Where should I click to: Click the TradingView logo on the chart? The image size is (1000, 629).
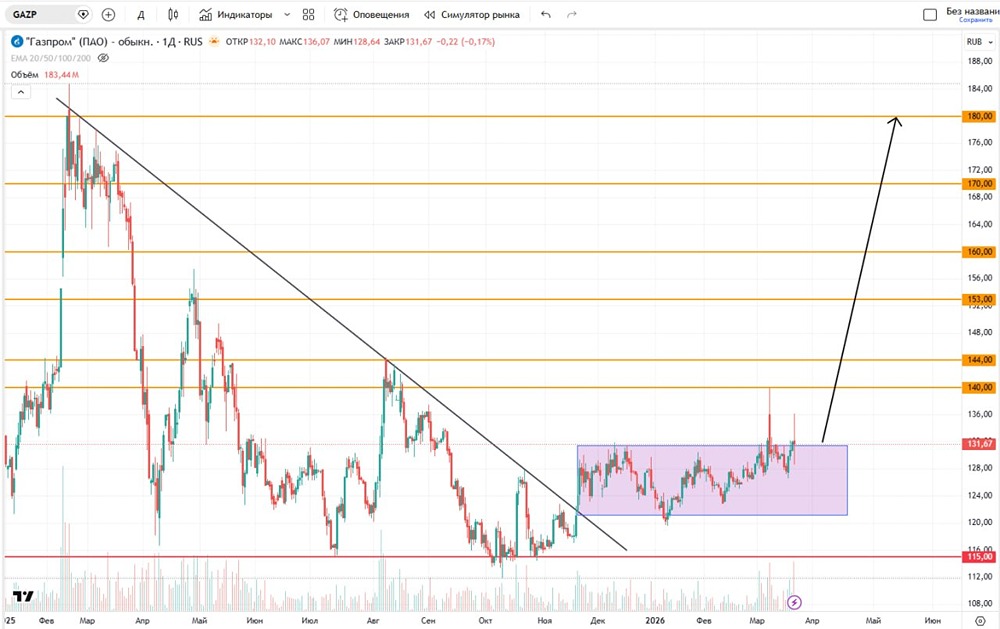tap(24, 596)
